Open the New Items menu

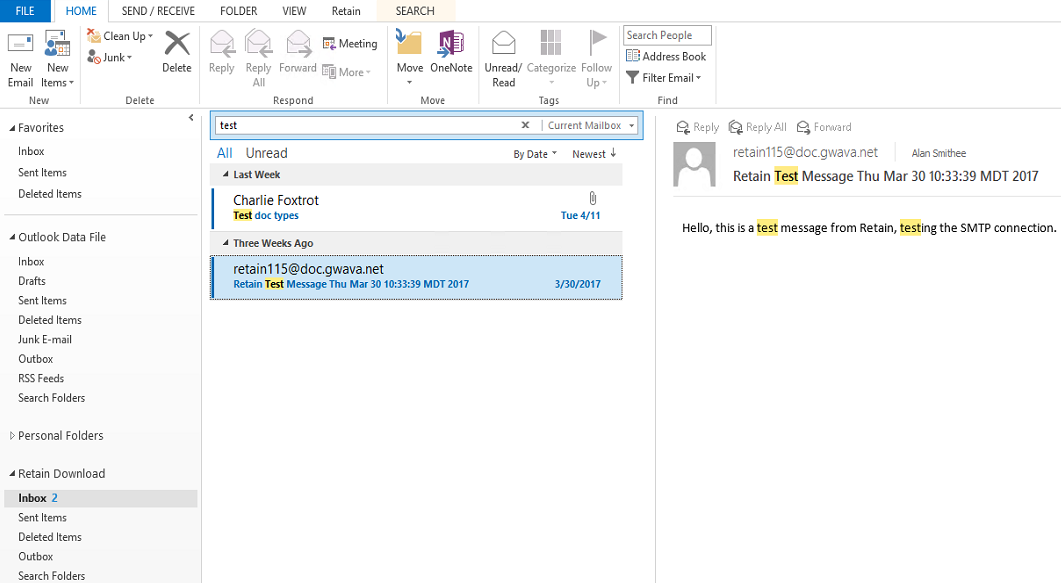pos(58,60)
